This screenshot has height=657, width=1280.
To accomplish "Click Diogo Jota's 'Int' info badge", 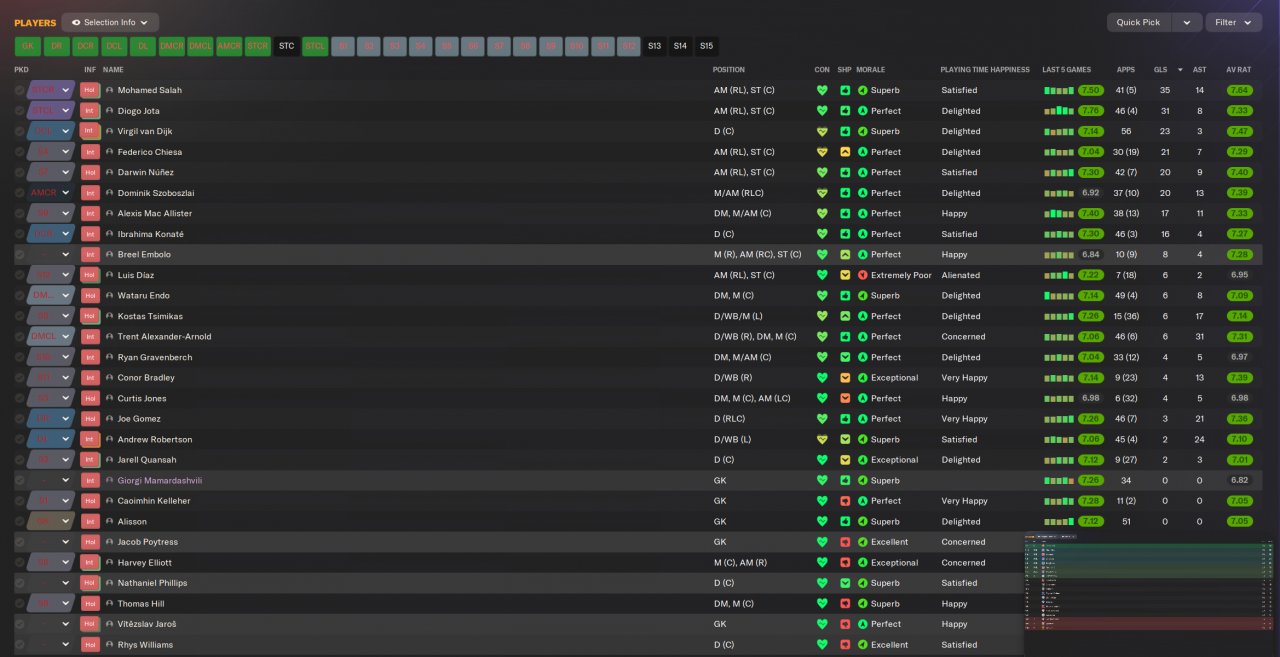I will (x=90, y=111).
